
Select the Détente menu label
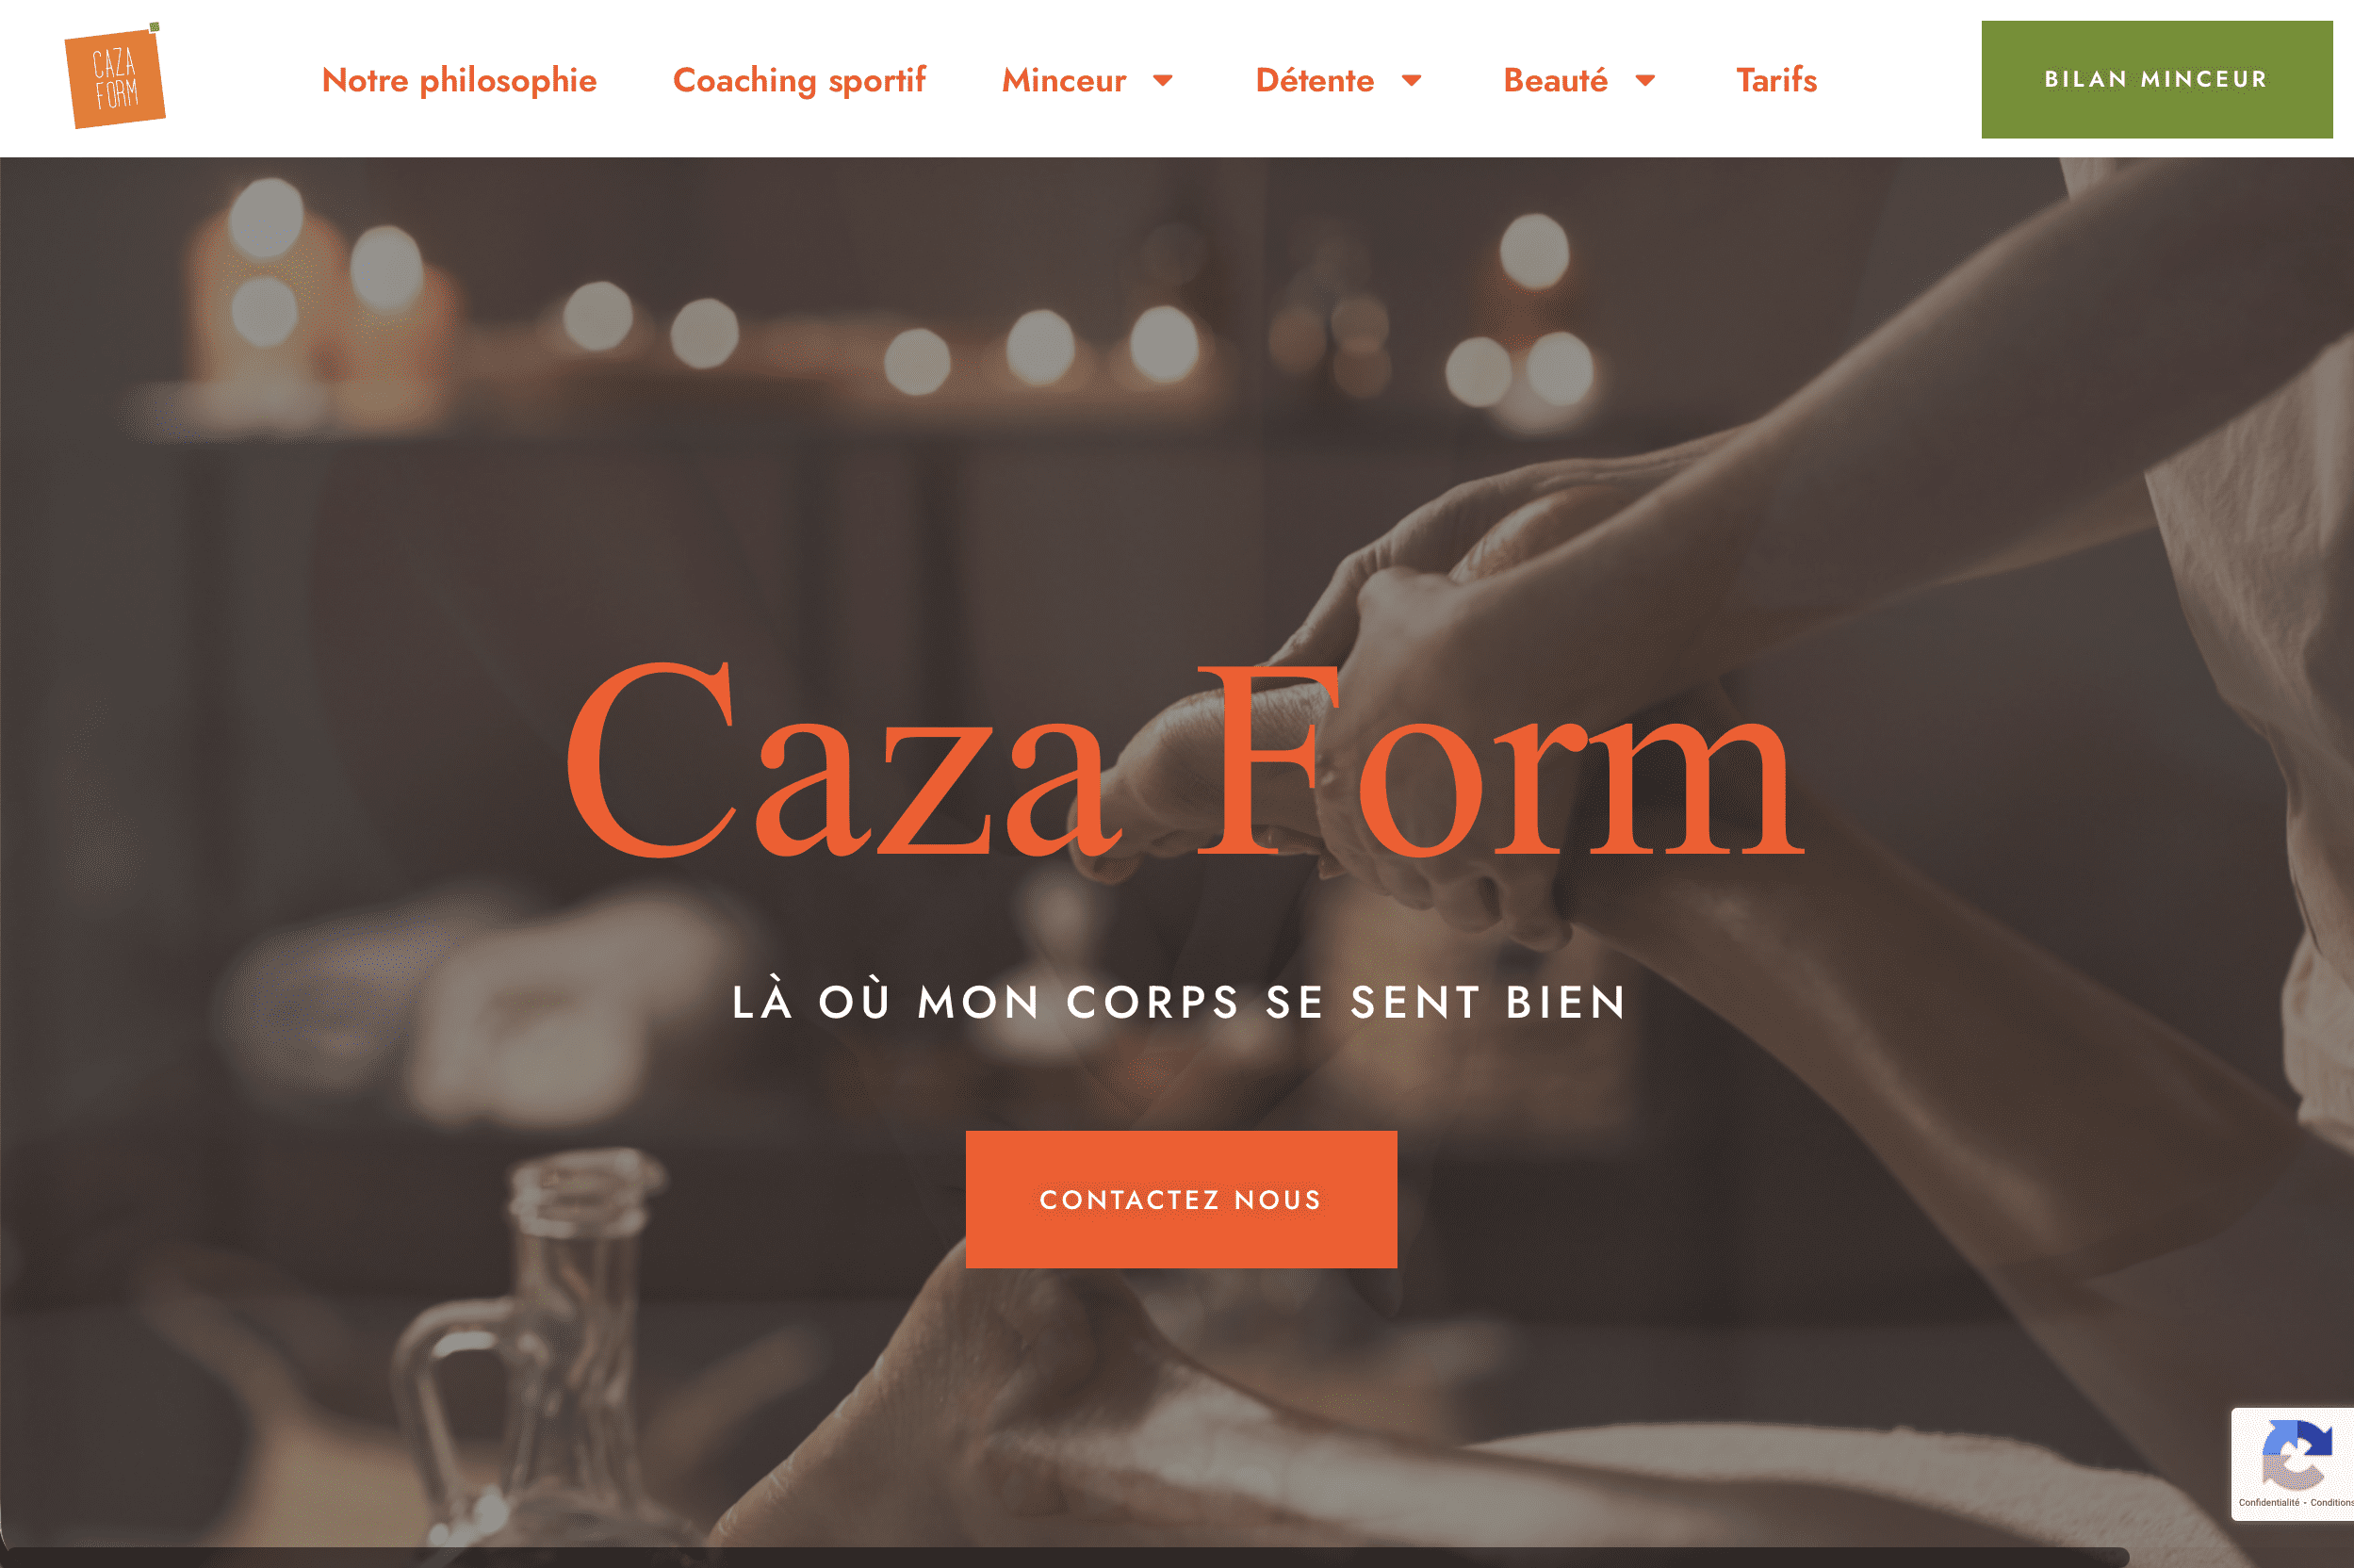1314,80
